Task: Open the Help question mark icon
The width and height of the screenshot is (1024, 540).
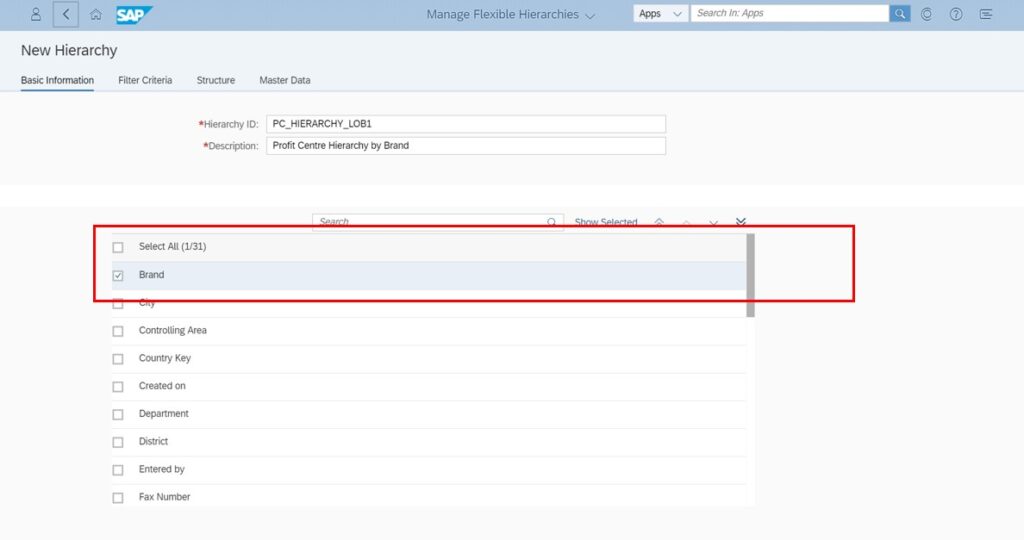Action: [956, 14]
